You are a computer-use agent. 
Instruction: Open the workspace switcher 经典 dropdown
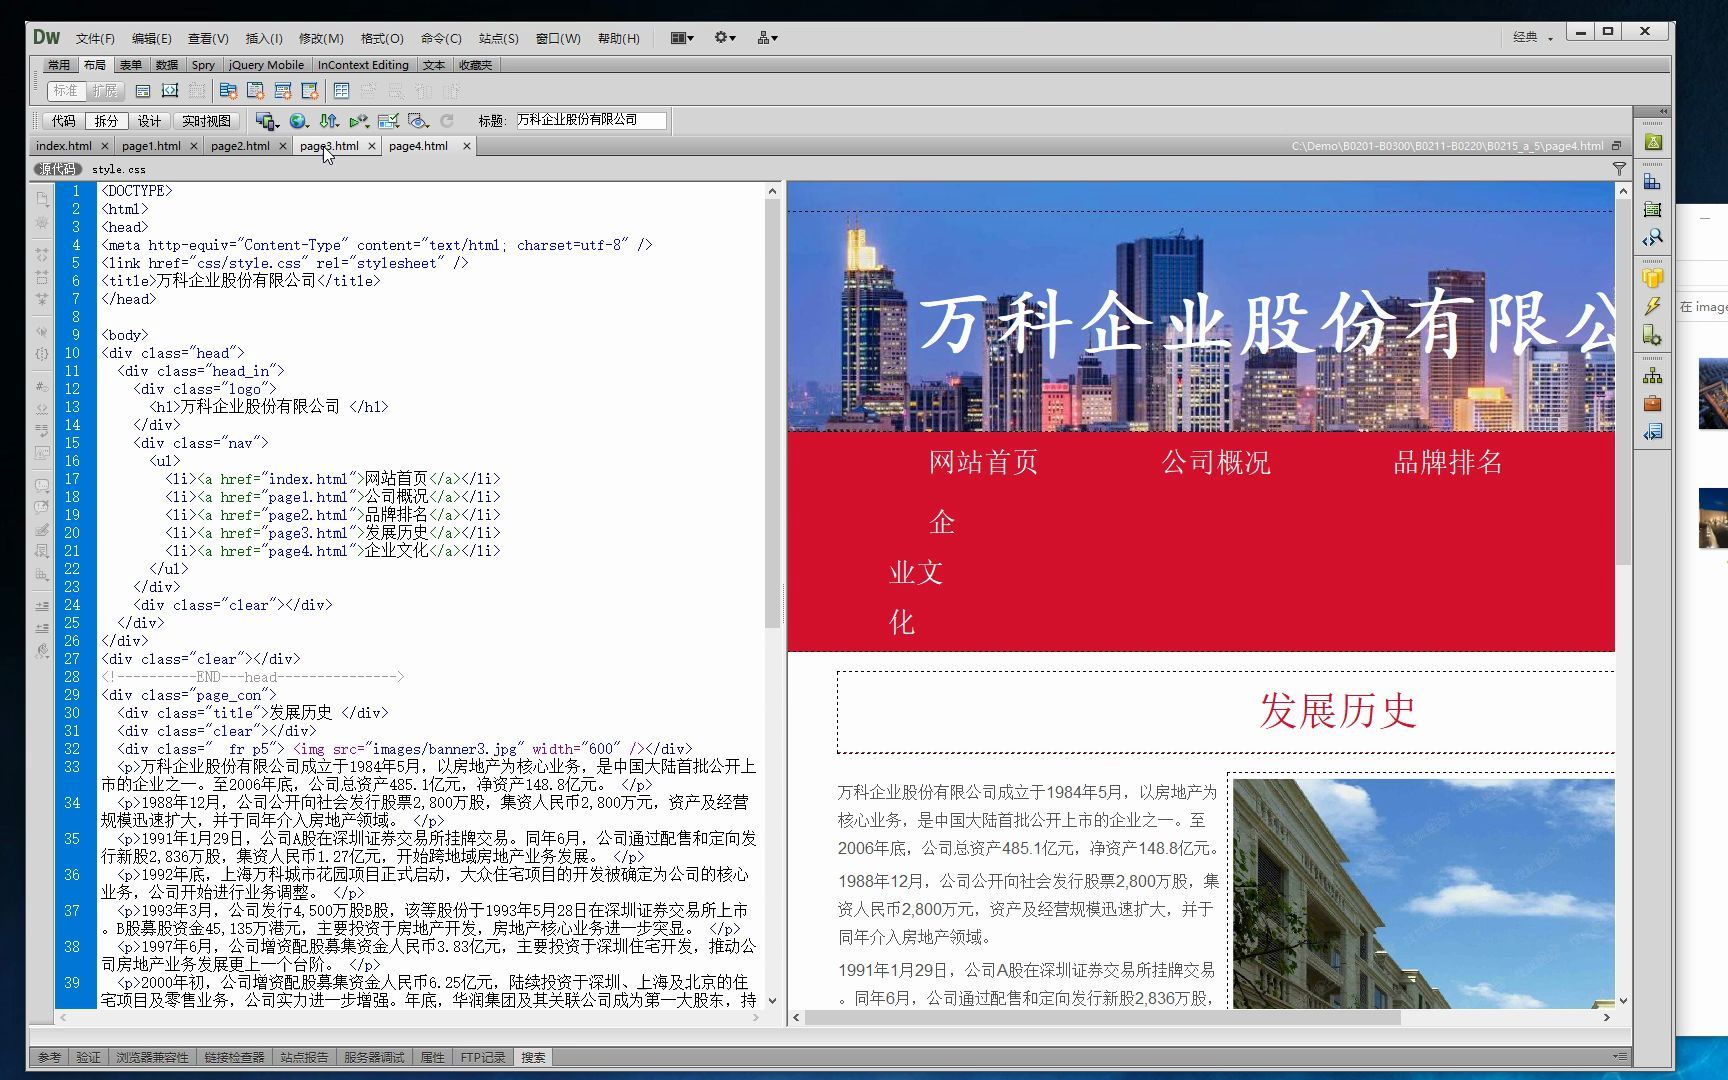pyautogui.click(x=1533, y=38)
